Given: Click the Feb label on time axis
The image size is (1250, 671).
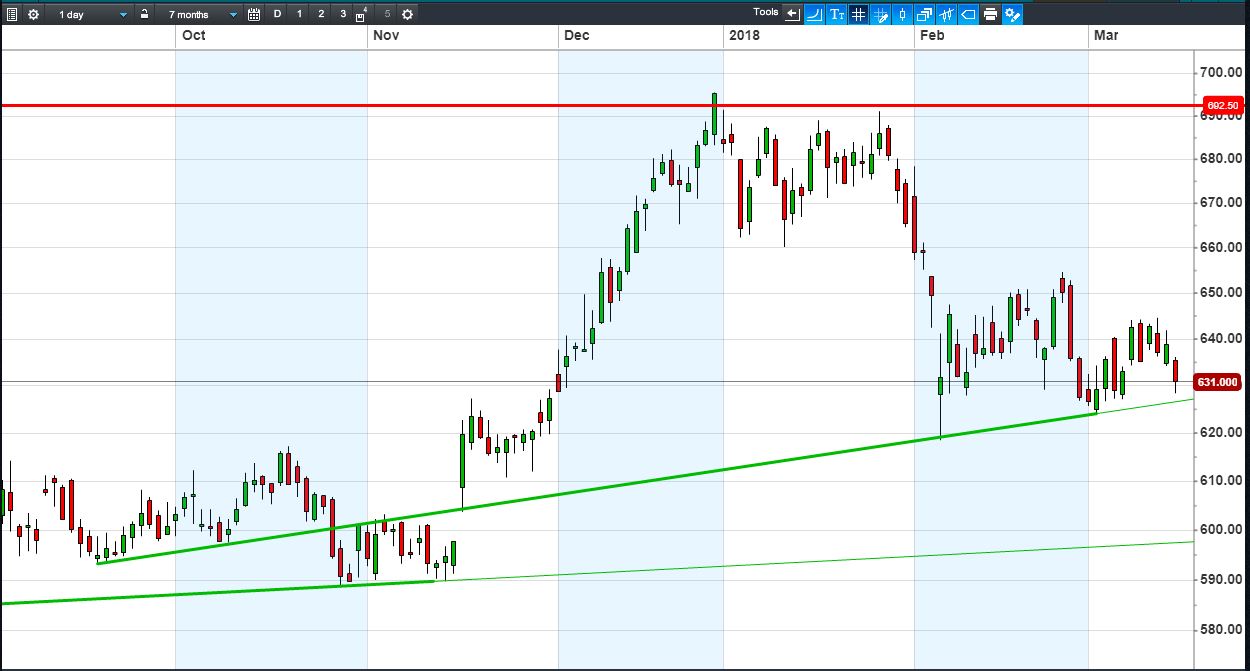Looking at the screenshot, I should [x=932, y=36].
